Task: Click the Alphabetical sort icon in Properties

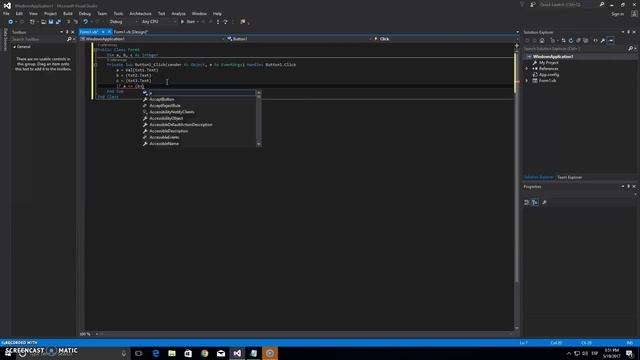Action: (535, 202)
